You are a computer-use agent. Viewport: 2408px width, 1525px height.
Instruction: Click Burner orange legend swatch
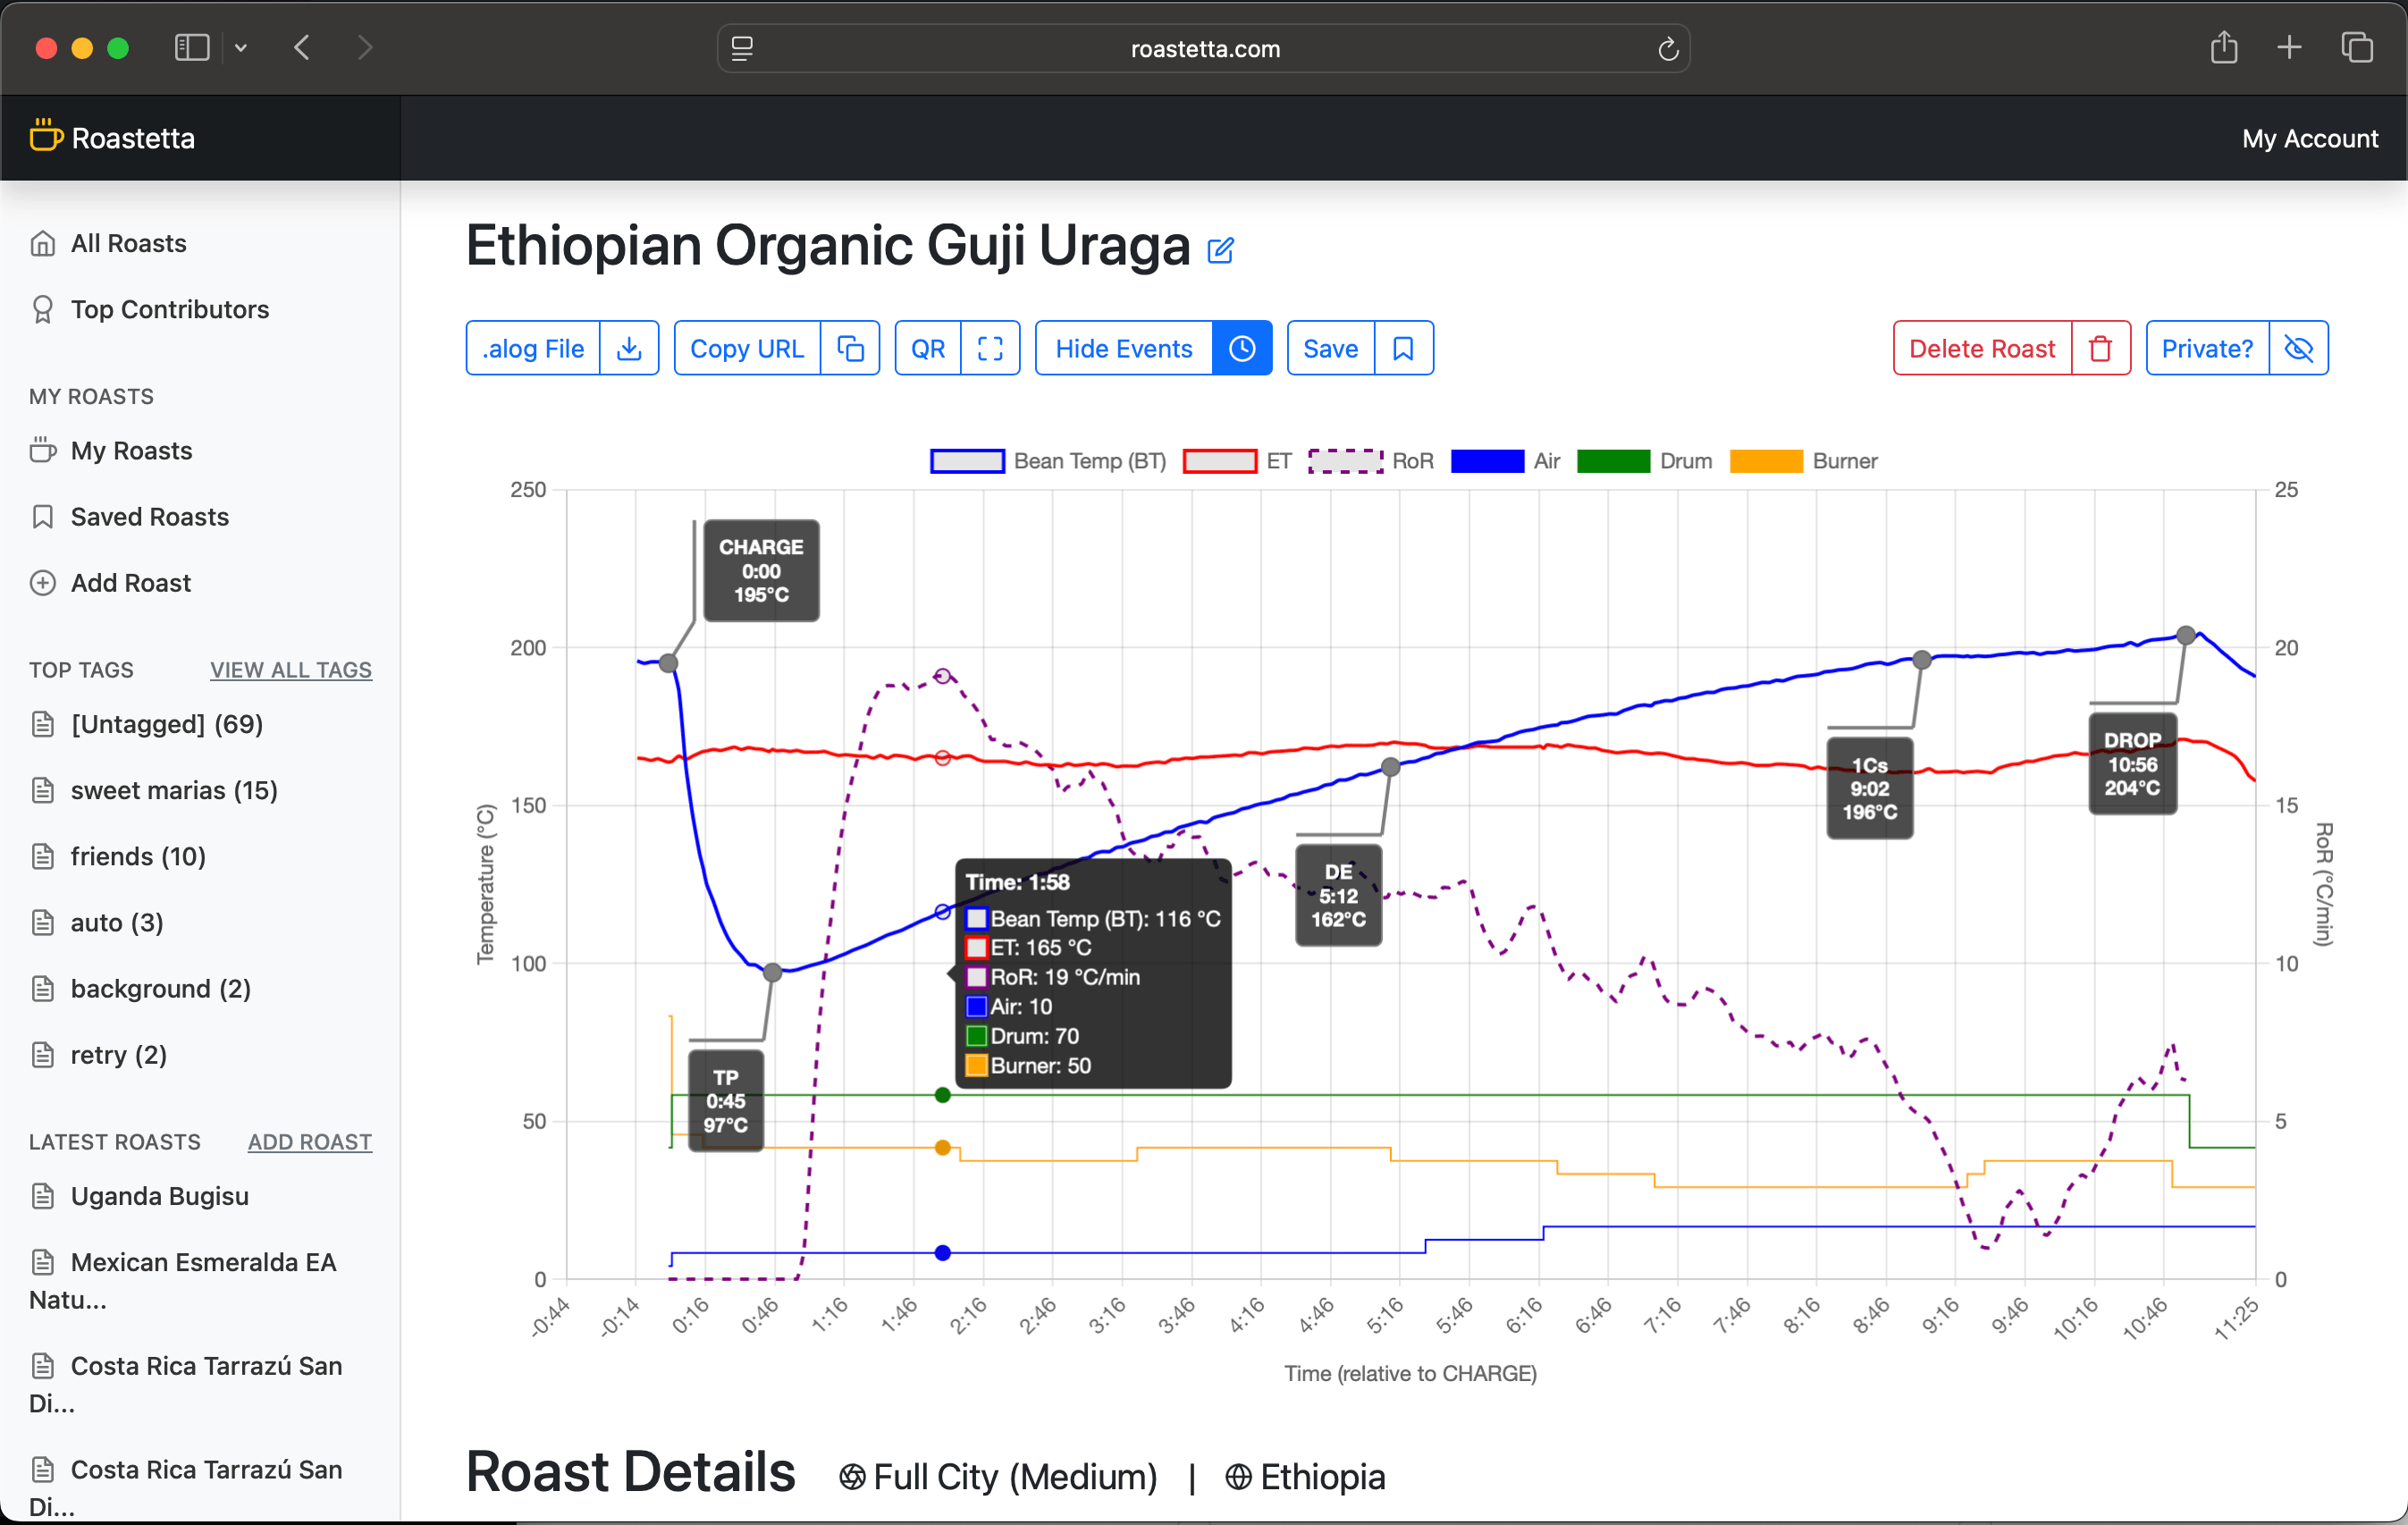tap(1765, 461)
